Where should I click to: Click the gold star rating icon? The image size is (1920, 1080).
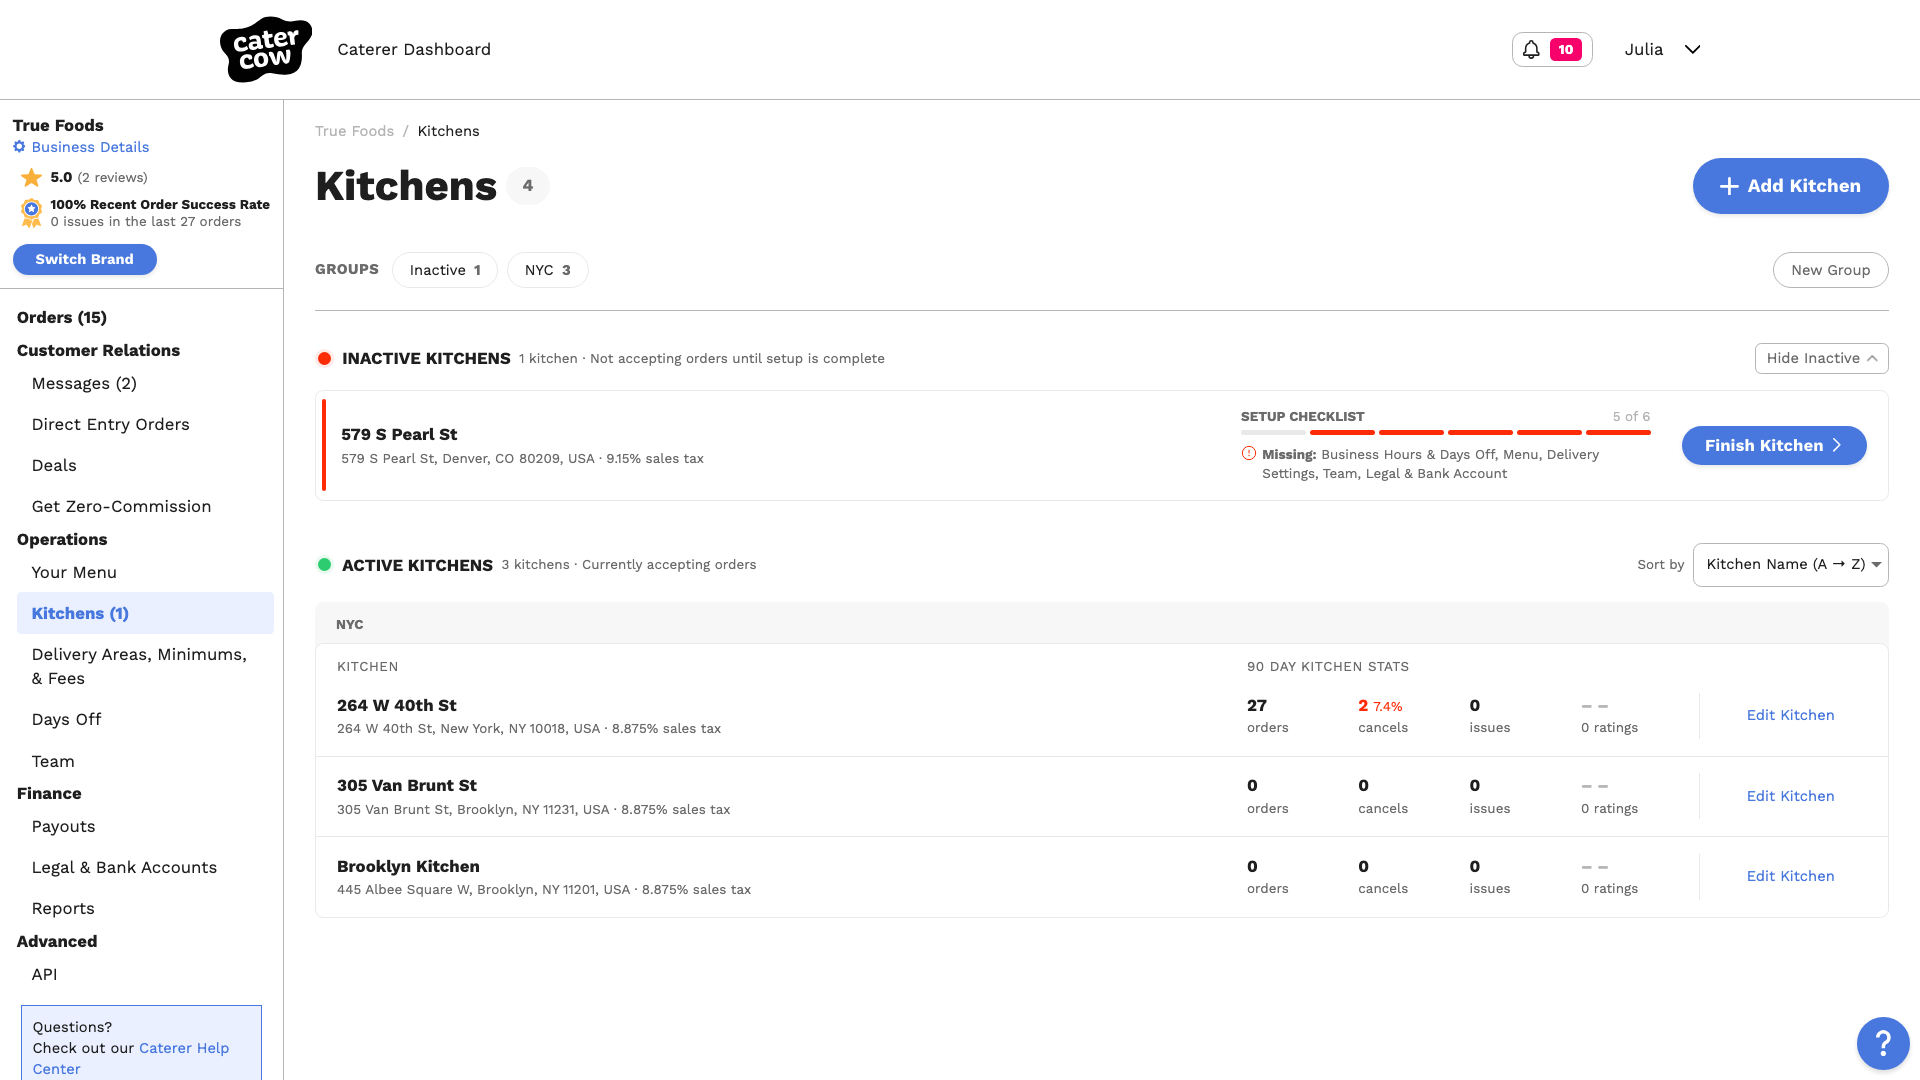[x=32, y=177]
